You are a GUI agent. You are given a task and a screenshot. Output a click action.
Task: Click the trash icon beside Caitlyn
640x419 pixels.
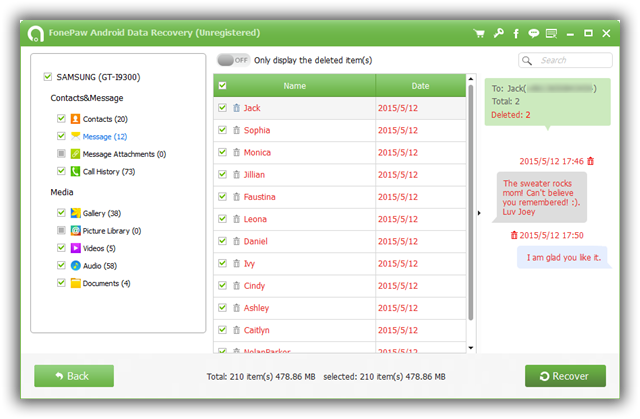[x=236, y=330]
